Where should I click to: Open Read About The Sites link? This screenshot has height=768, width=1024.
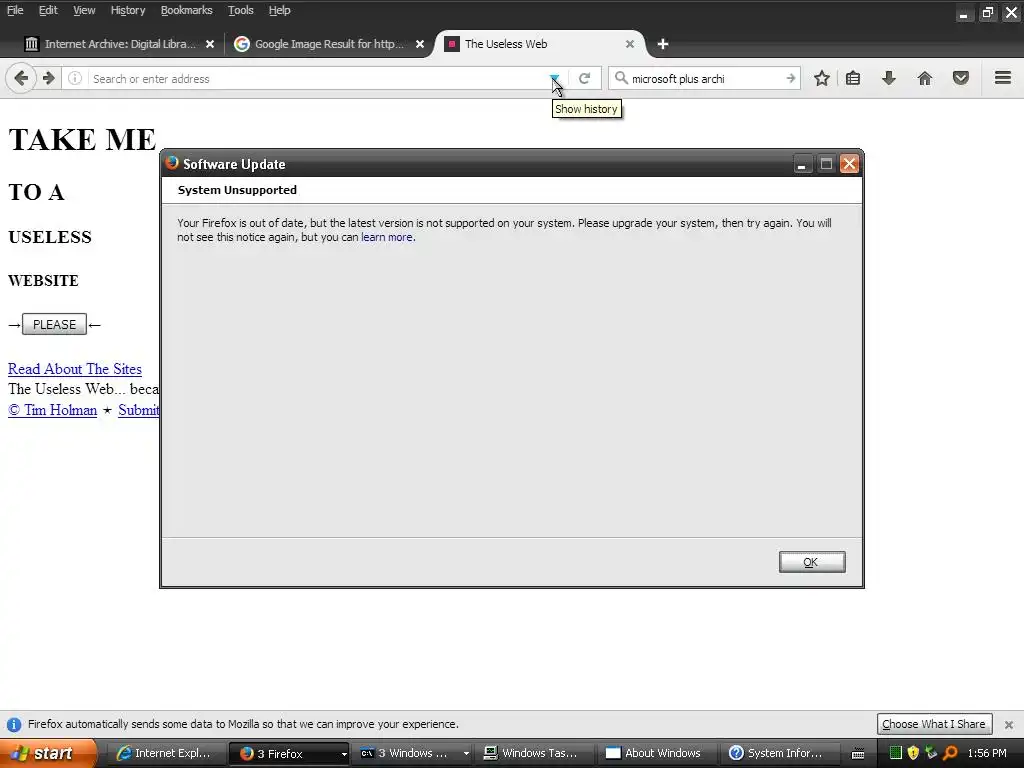(74, 369)
